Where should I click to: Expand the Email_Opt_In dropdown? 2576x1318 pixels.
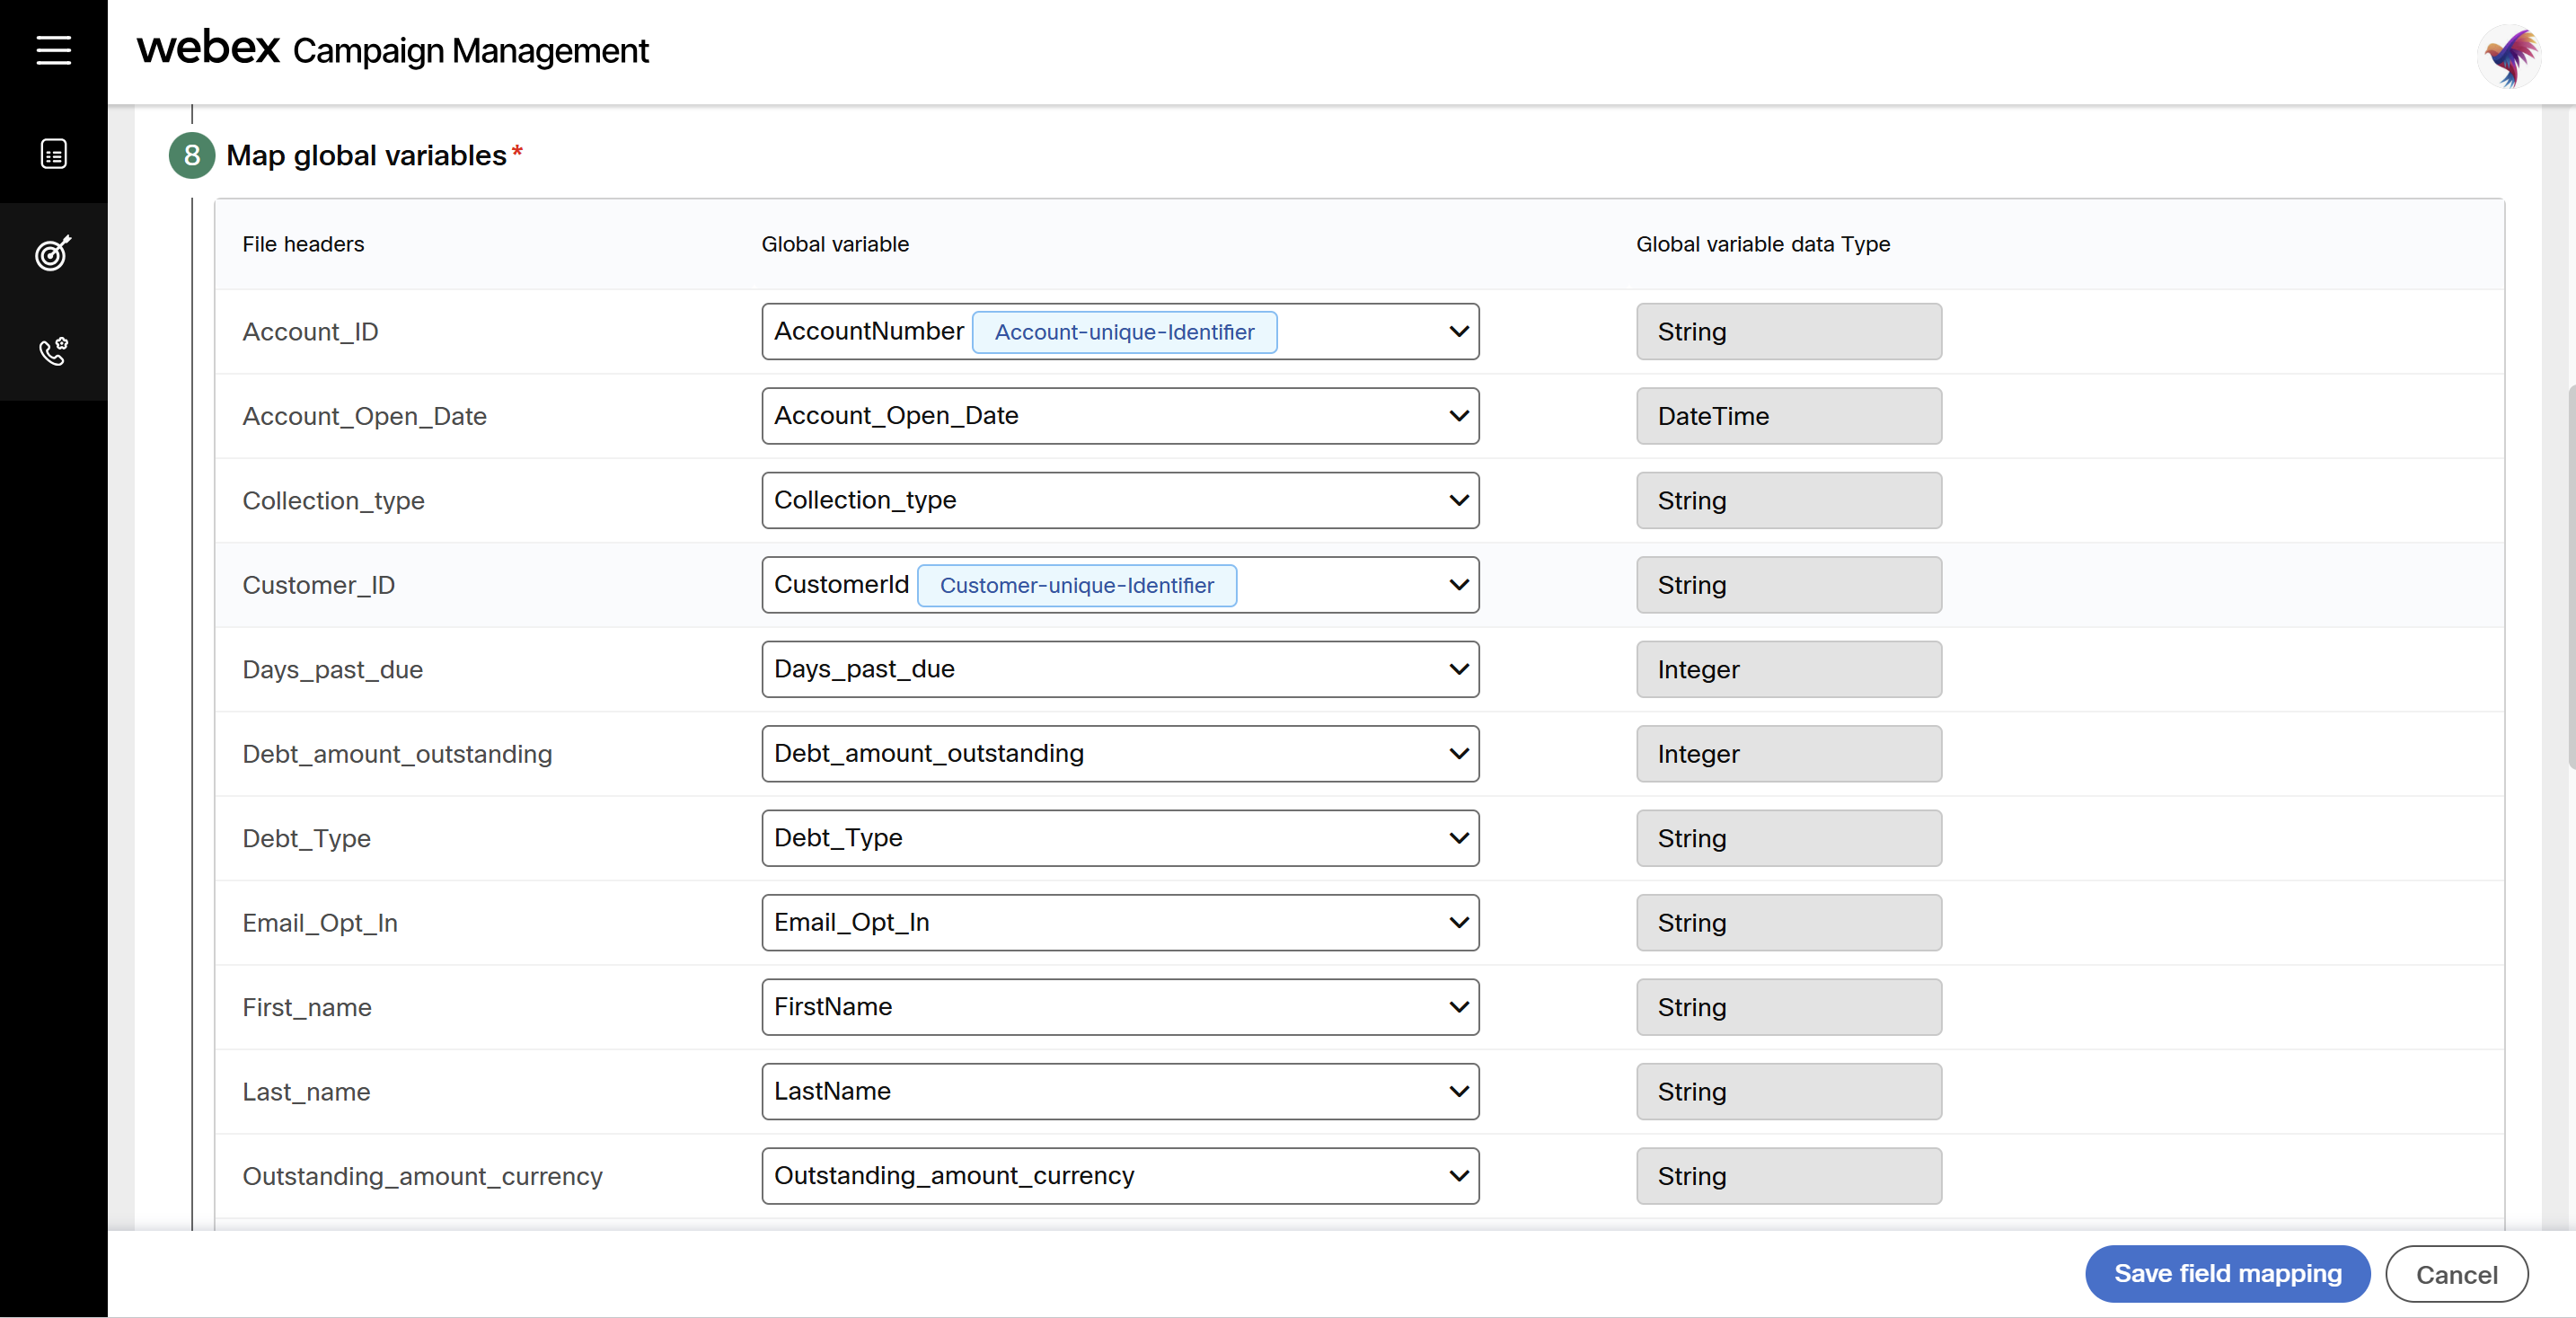1119,922
